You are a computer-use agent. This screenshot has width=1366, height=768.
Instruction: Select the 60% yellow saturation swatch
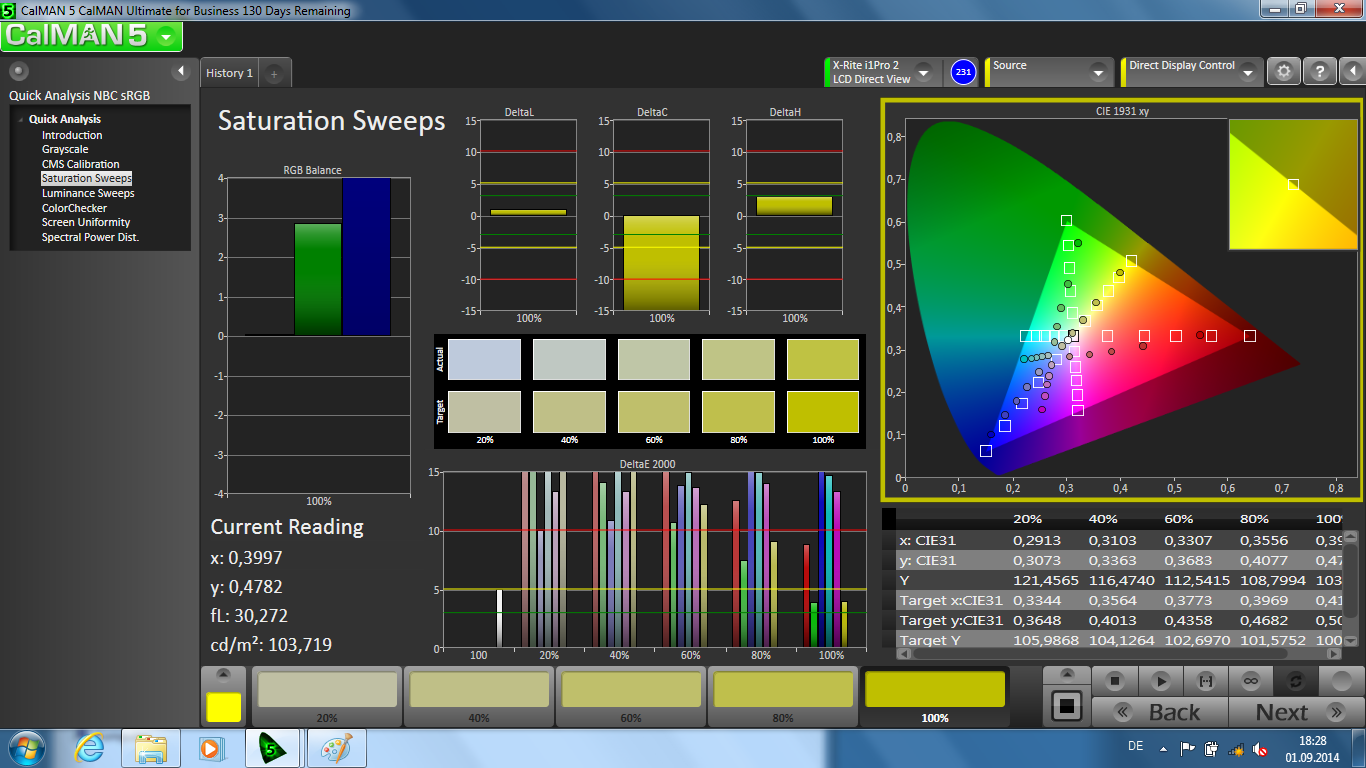(630, 692)
